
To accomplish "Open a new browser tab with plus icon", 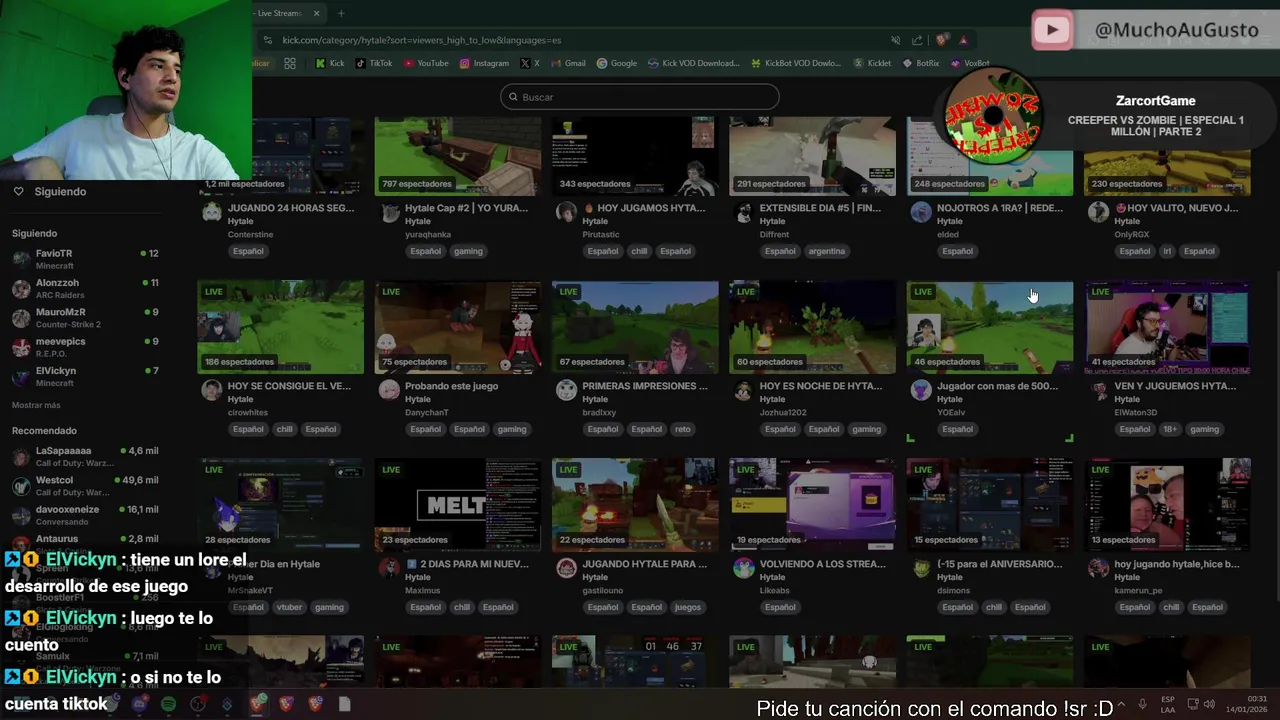I will point(341,13).
